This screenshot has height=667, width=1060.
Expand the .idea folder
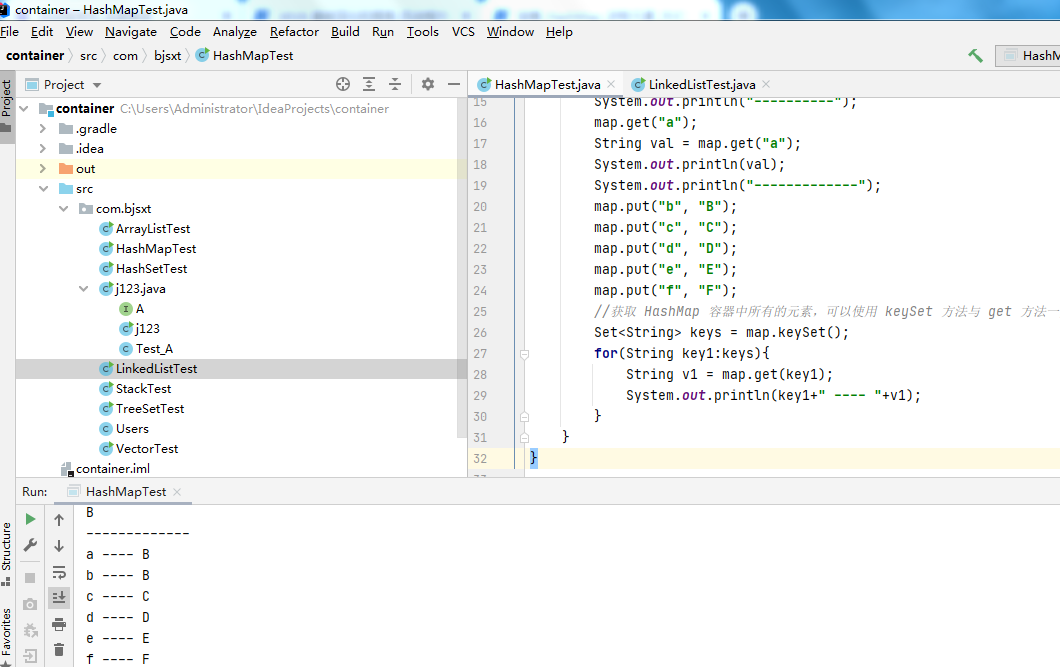pos(43,148)
